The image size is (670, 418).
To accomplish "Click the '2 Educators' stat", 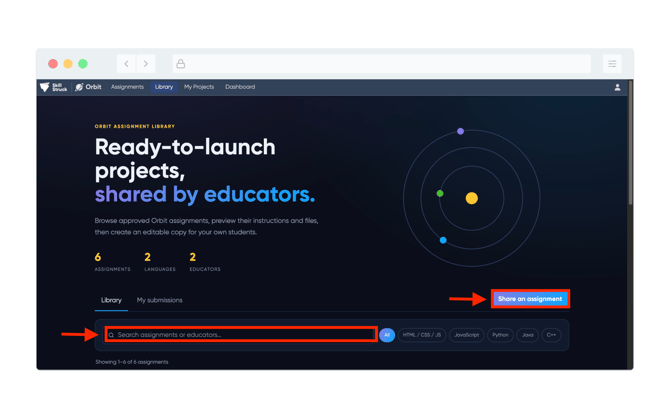I will pyautogui.click(x=205, y=262).
